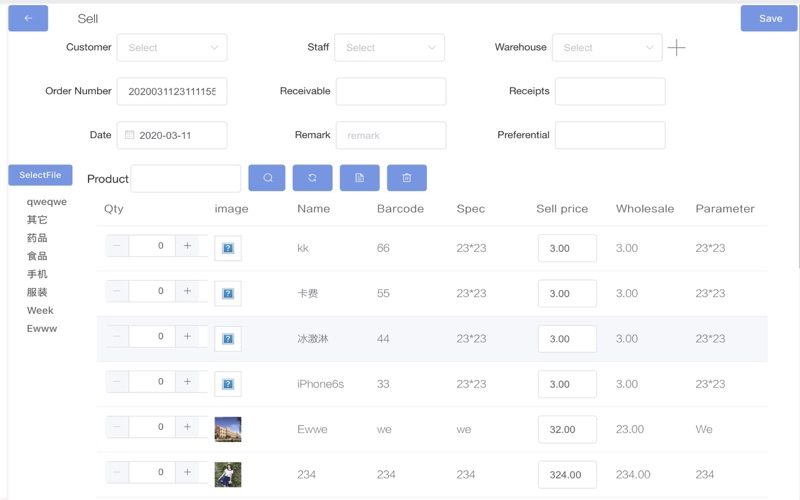Click the iPhone6s product name
Screen dimensions: 800x500
pos(320,384)
